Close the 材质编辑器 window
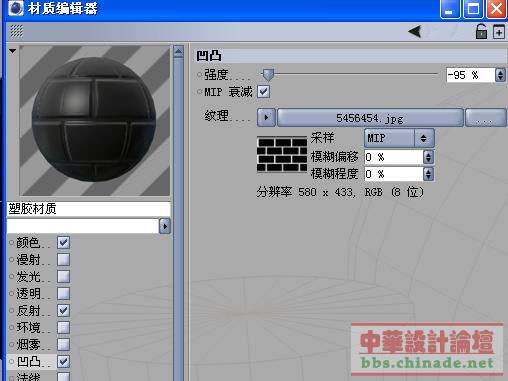This screenshot has width=508, height=381. 496,9
